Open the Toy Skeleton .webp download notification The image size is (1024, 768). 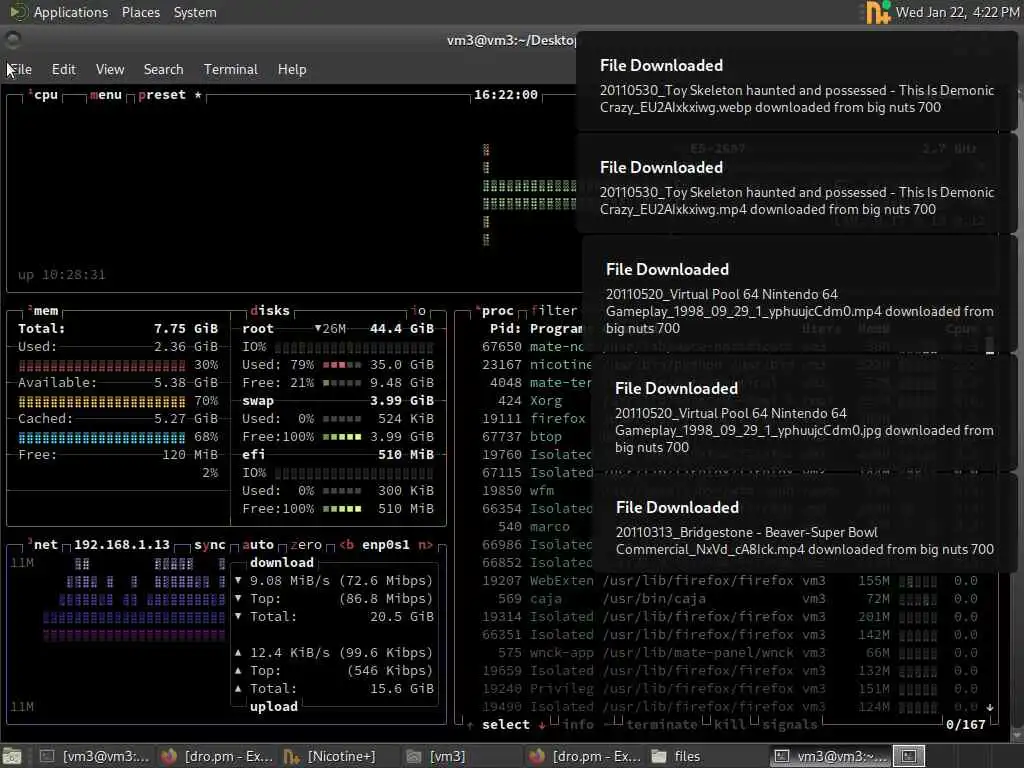[x=797, y=82]
